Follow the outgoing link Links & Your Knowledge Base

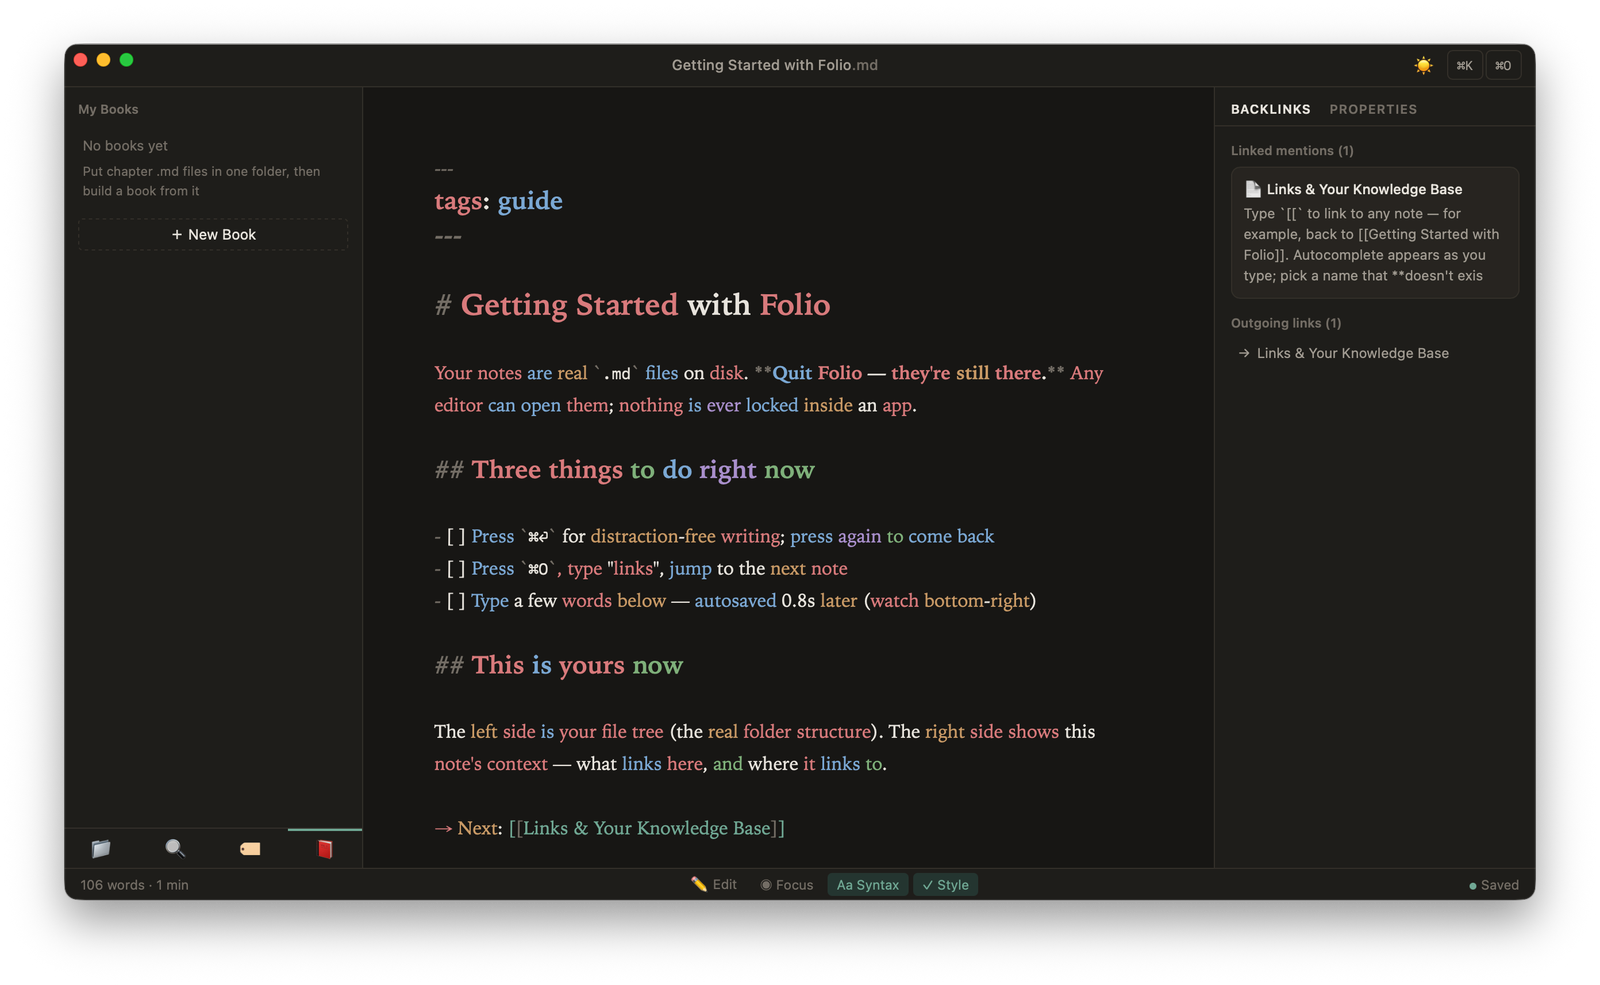click(1352, 353)
